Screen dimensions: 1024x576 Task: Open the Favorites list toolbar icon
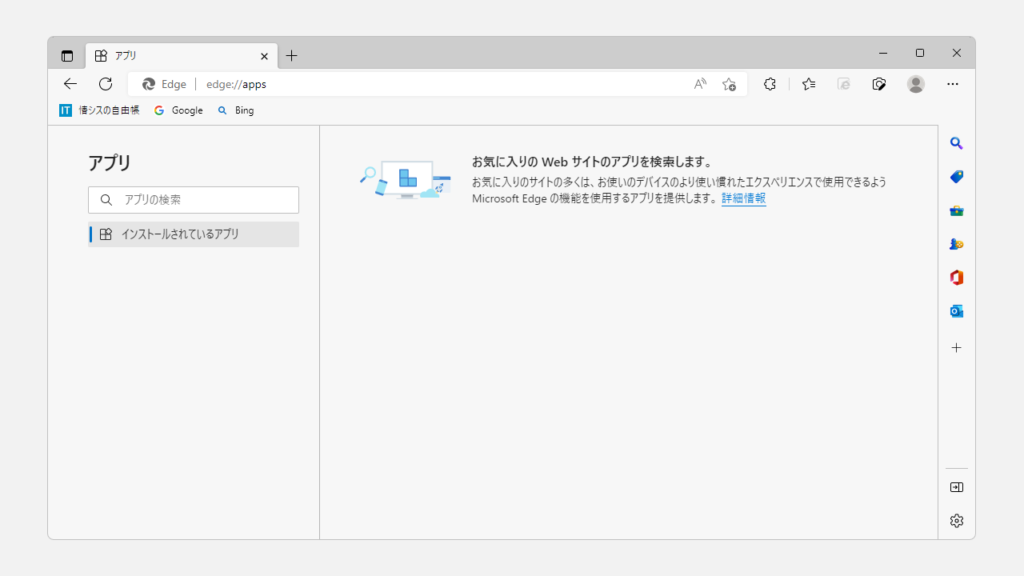[808, 84]
